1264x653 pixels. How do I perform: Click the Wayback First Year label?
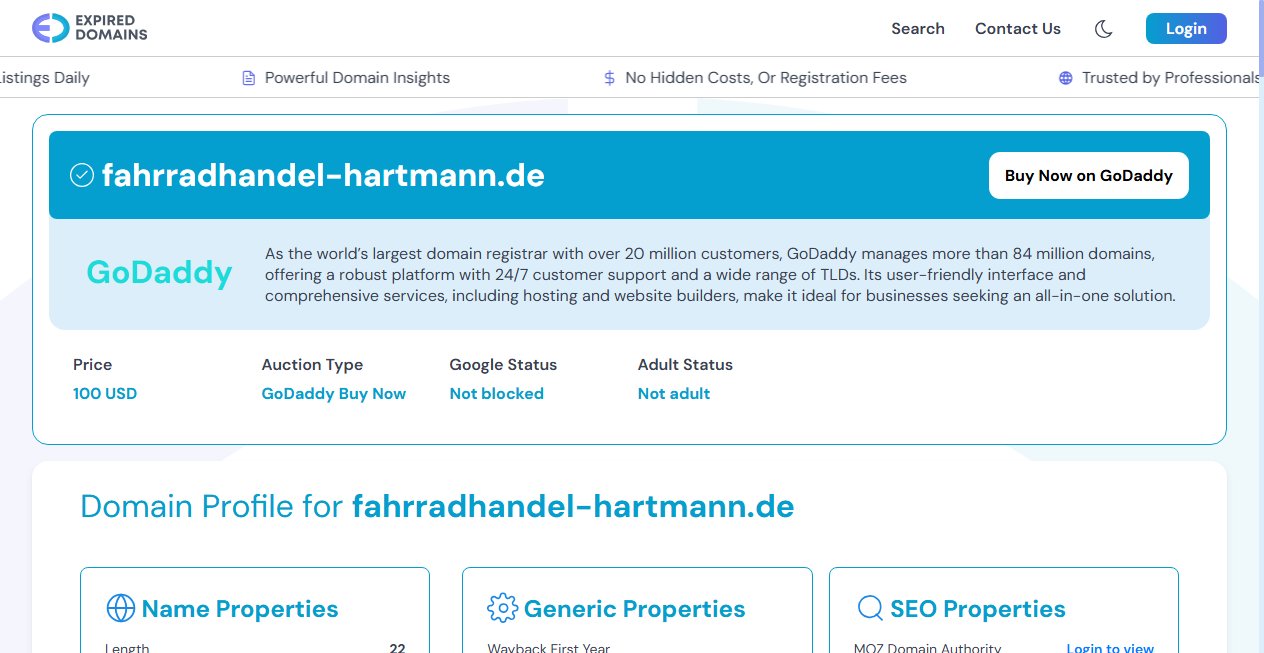coord(549,648)
